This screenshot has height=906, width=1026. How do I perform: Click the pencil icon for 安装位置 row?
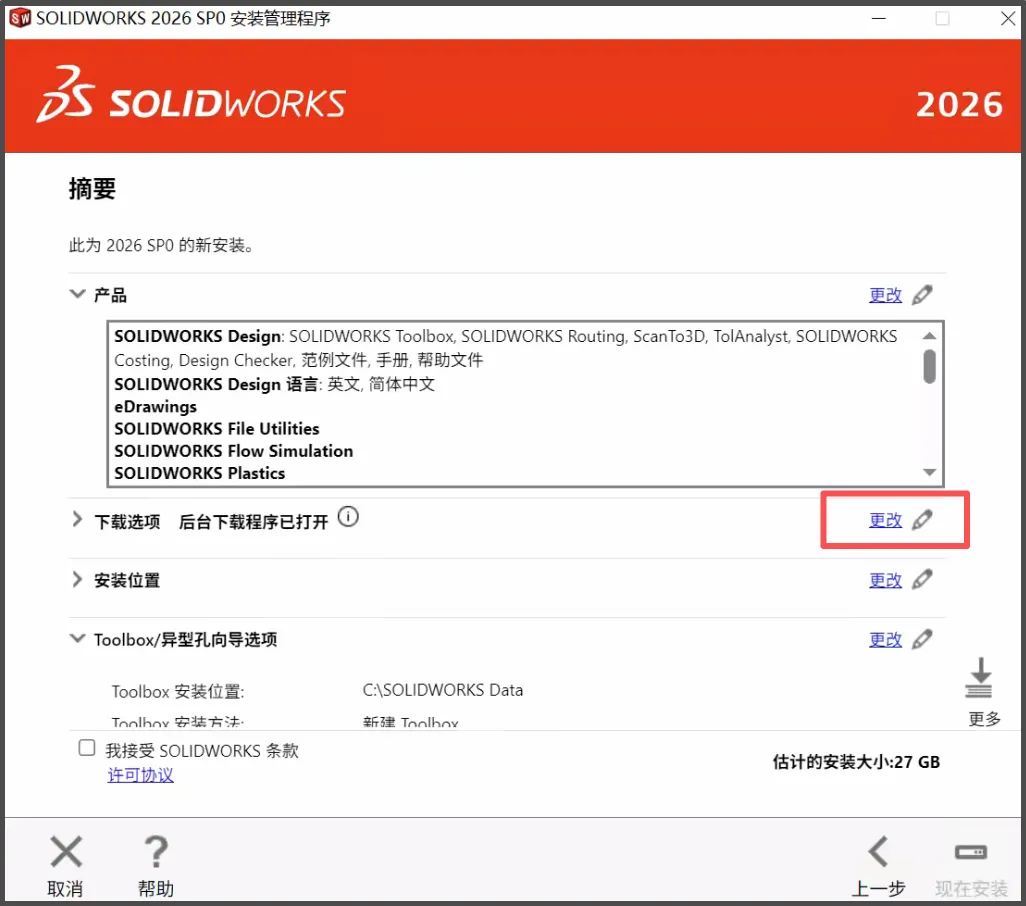pyautogui.click(x=922, y=580)
